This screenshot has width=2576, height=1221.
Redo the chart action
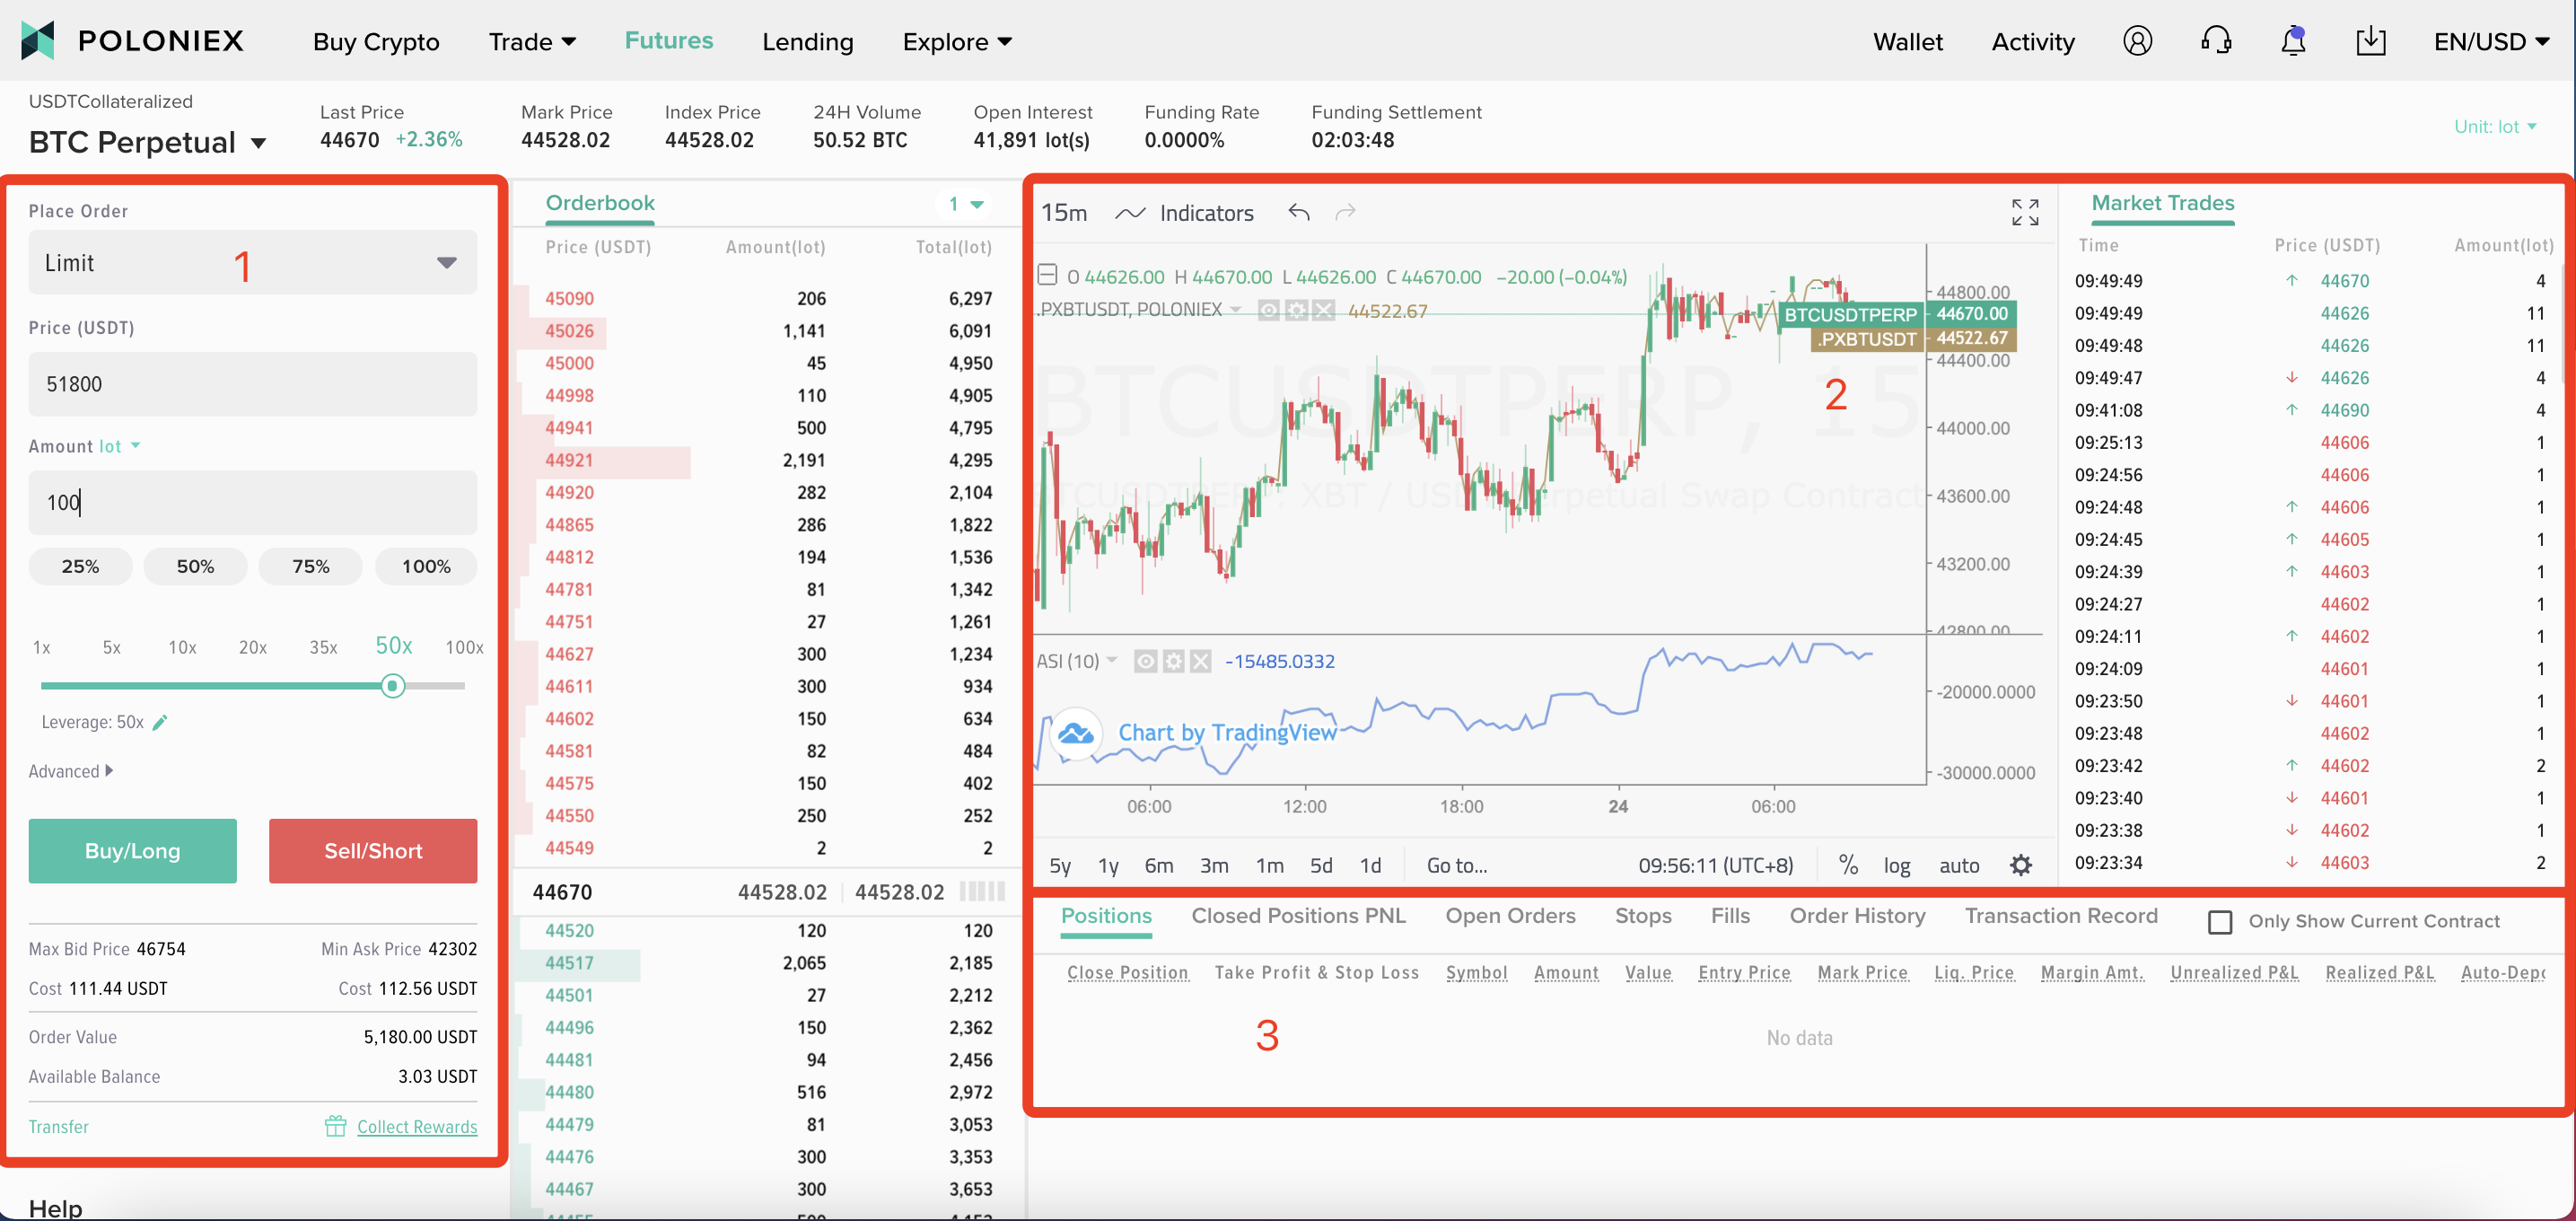(1346, 212)
